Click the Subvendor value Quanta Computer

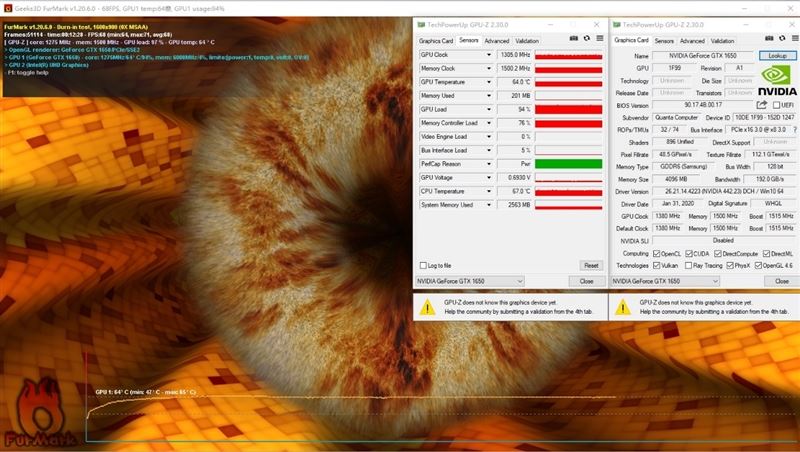point(677,117)
